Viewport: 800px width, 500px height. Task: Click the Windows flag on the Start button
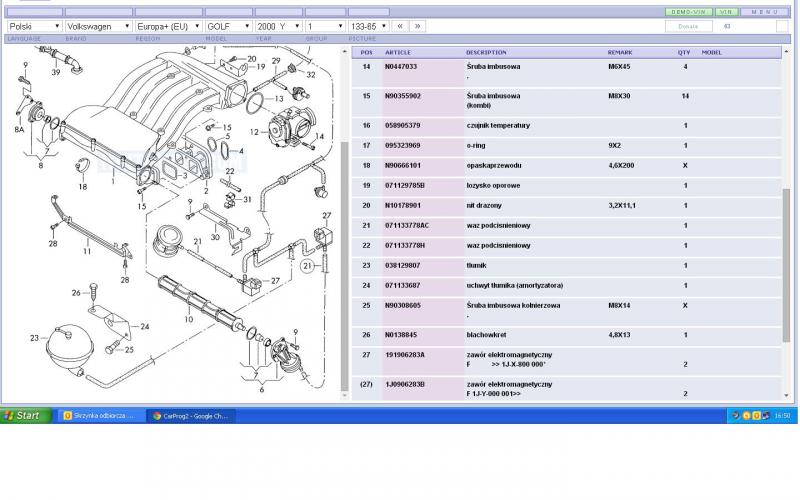(x=9, y=416)
